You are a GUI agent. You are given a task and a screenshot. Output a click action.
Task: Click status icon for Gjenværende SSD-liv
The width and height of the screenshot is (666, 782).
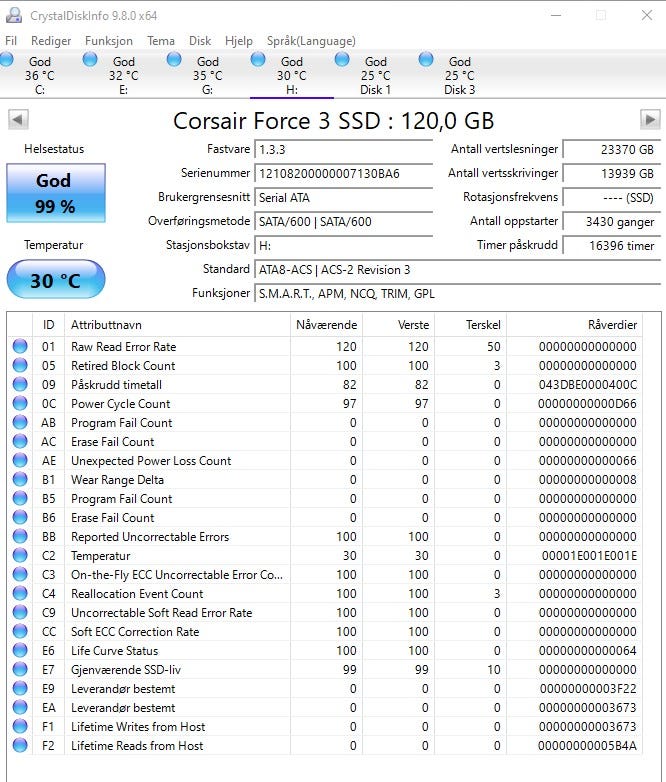(20, 669)
